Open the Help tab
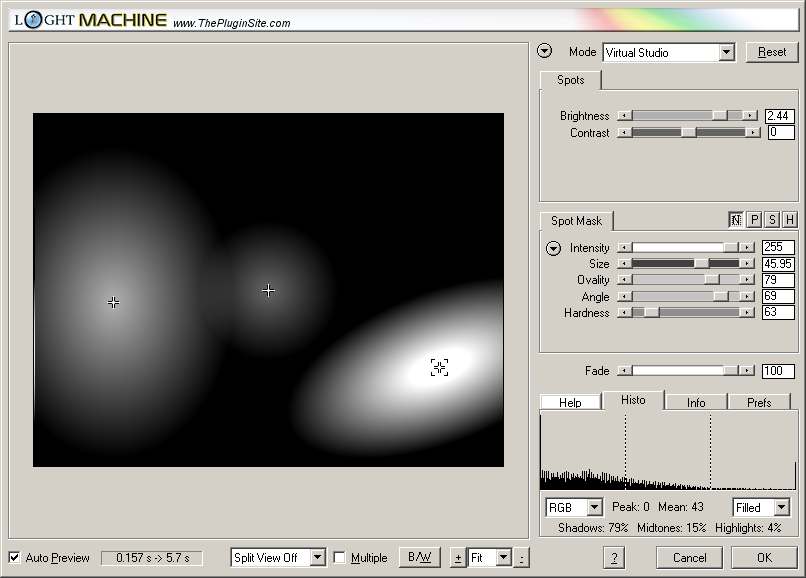Image resolution: width=806 pixels, height=578 pixels. point(570,402)
